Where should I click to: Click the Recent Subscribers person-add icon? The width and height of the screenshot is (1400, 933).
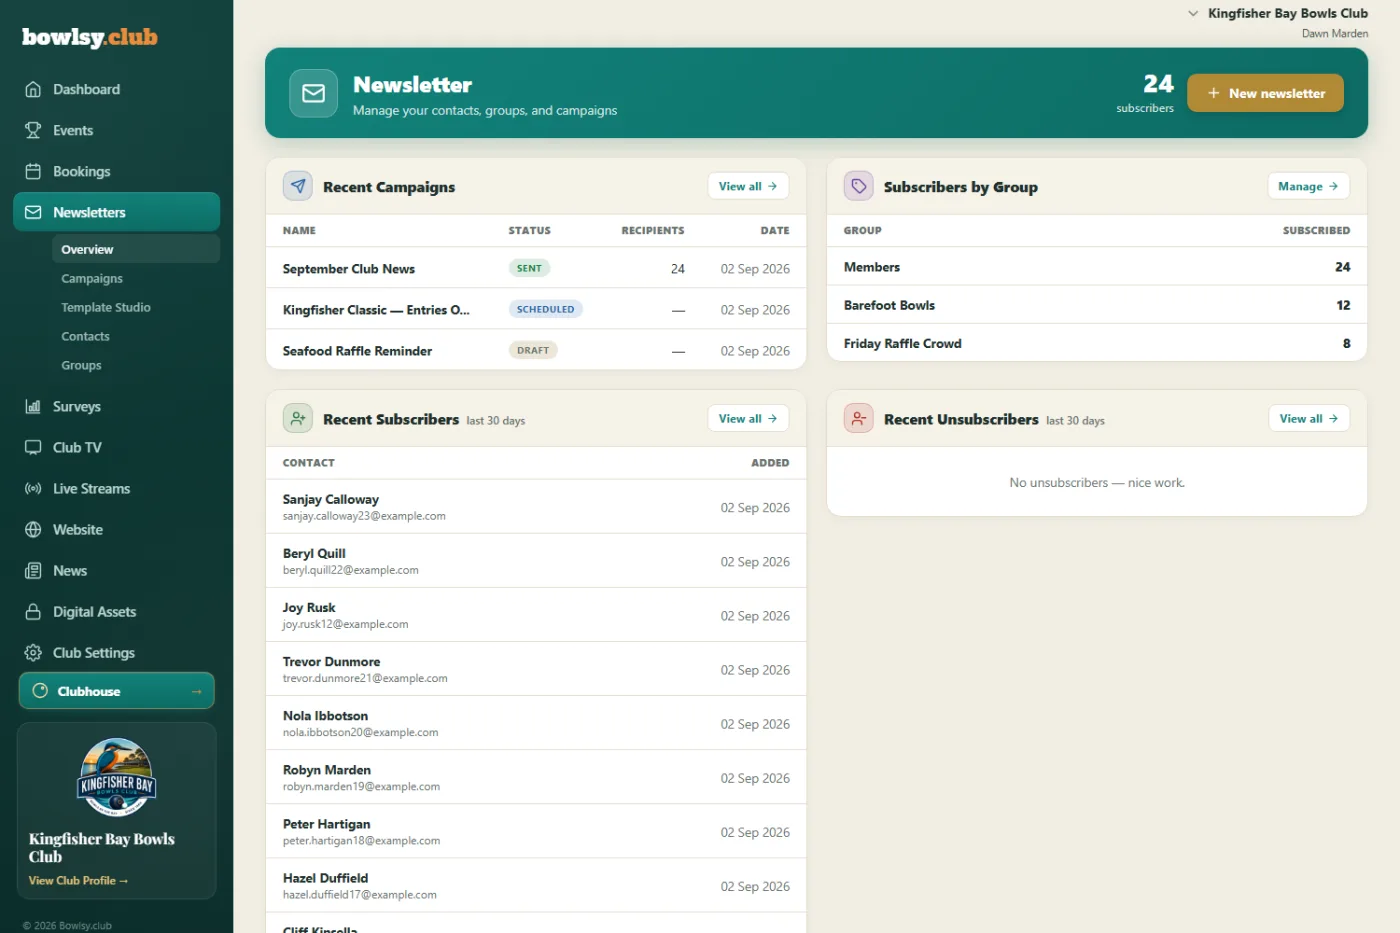click(298, 418)
